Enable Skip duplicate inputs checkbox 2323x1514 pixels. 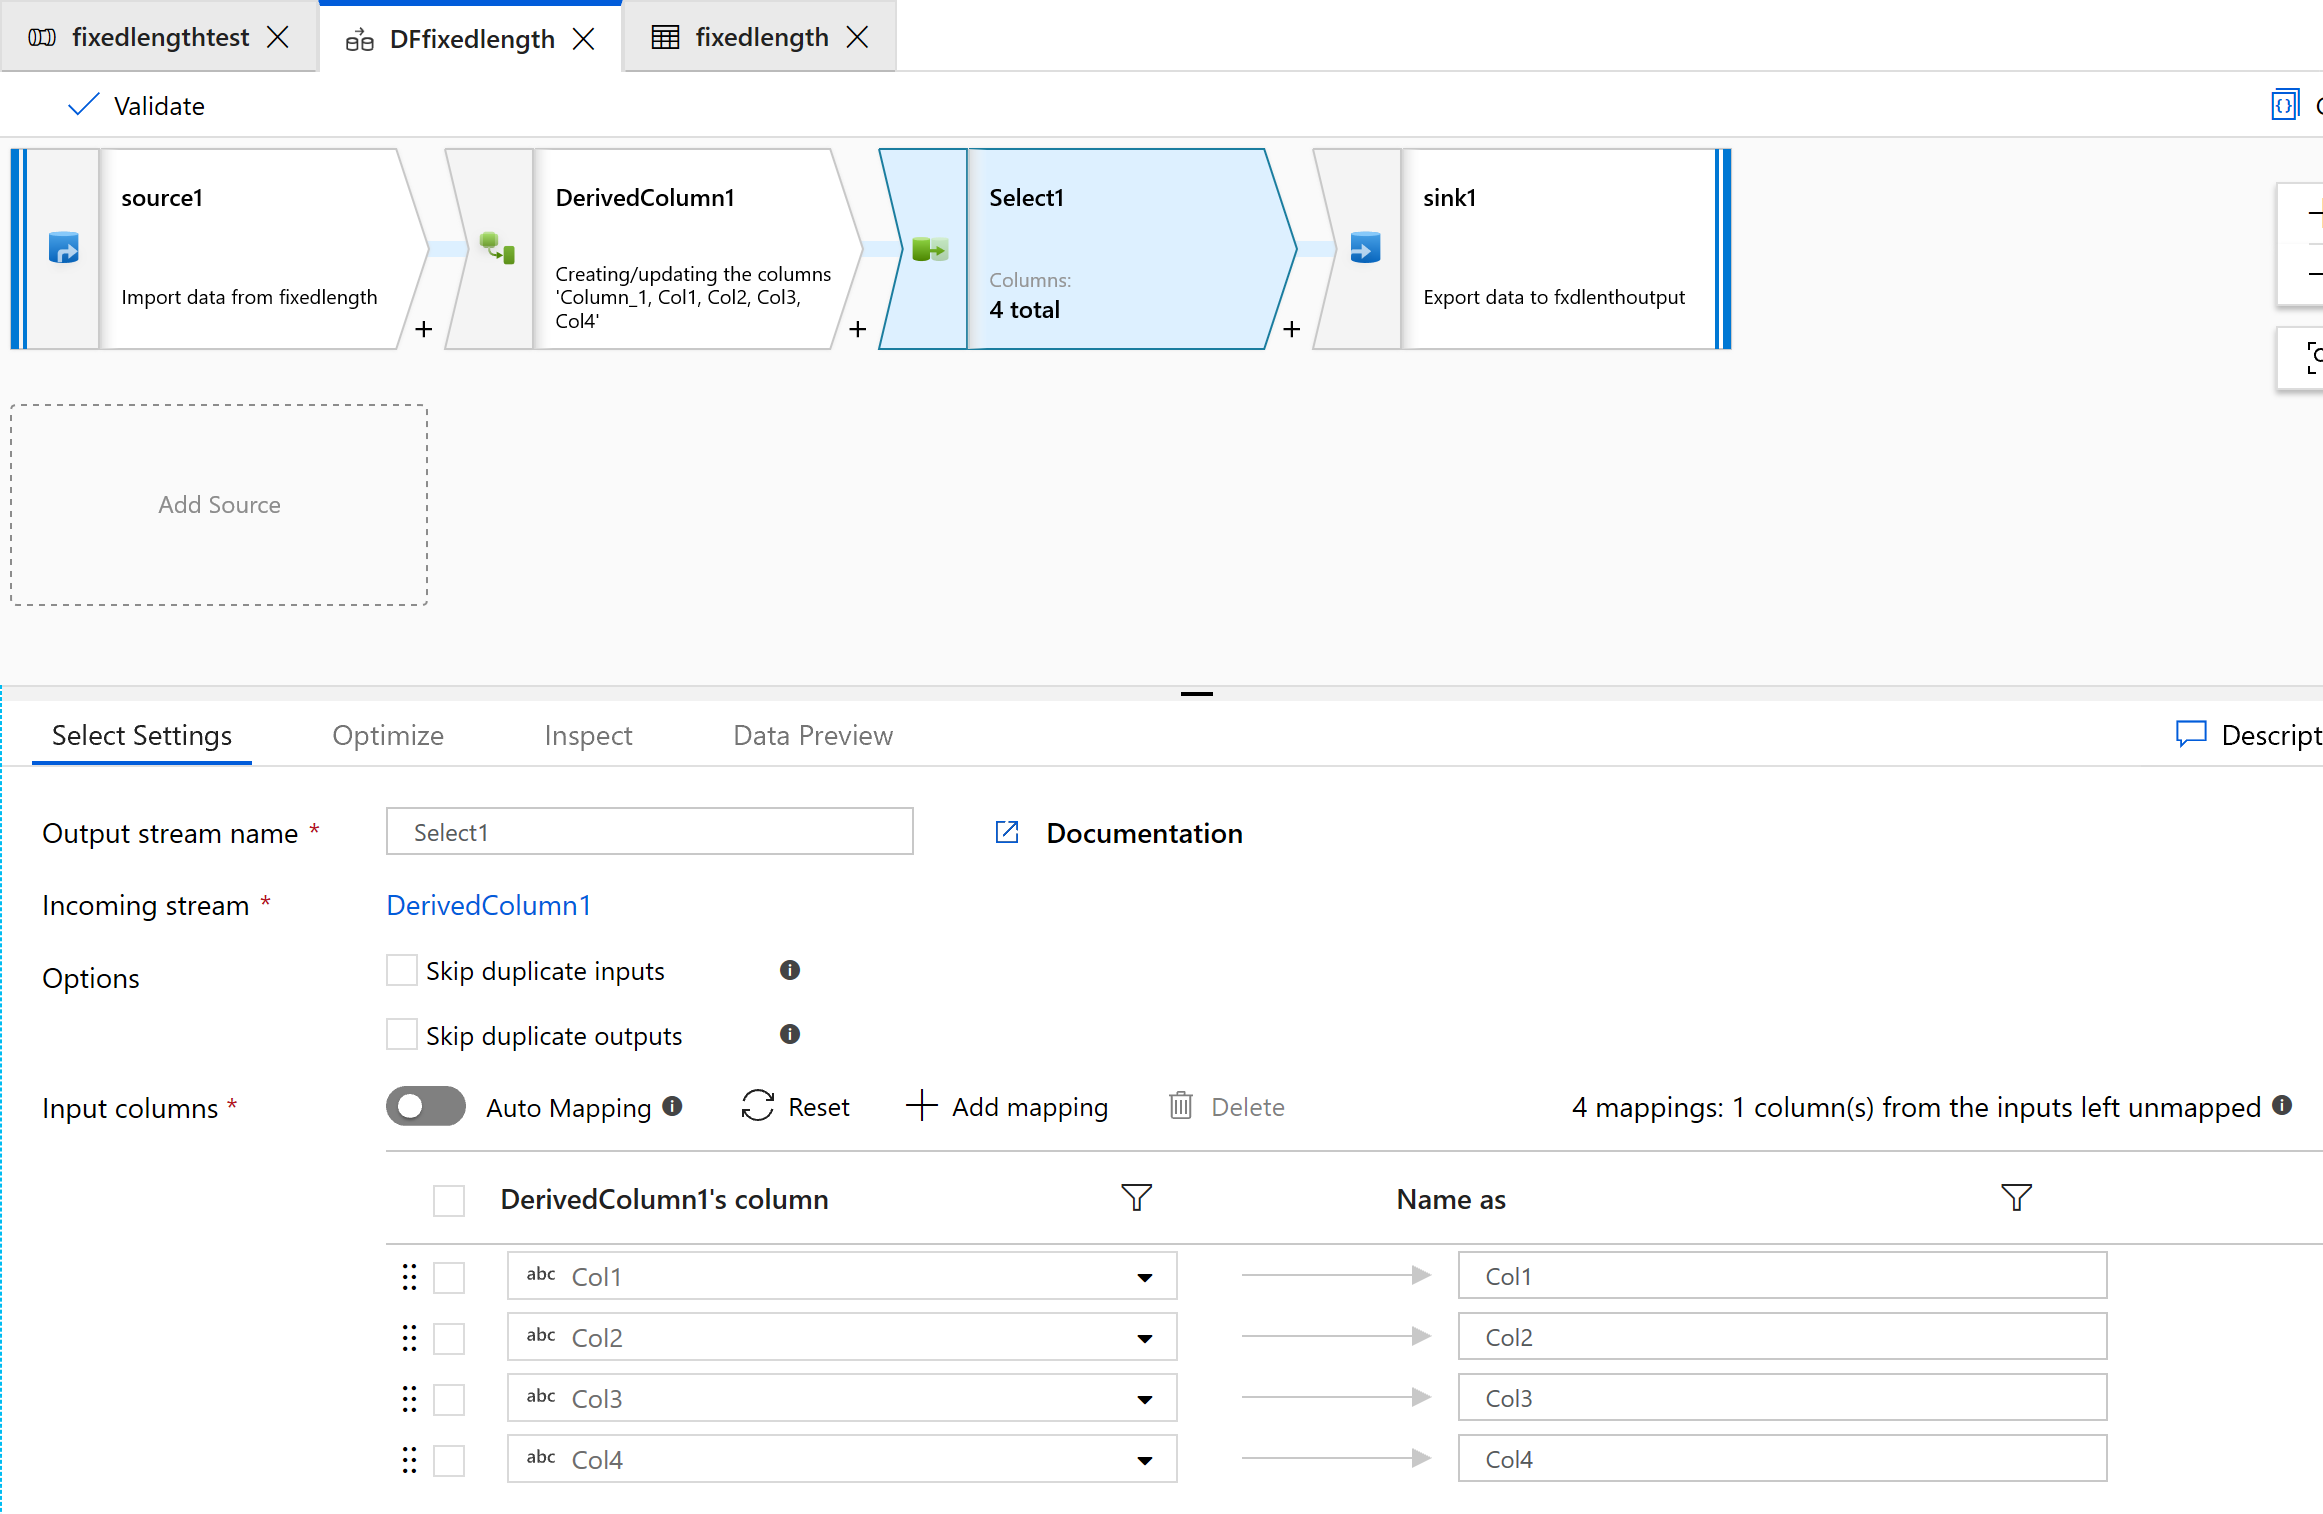point(402,970)
